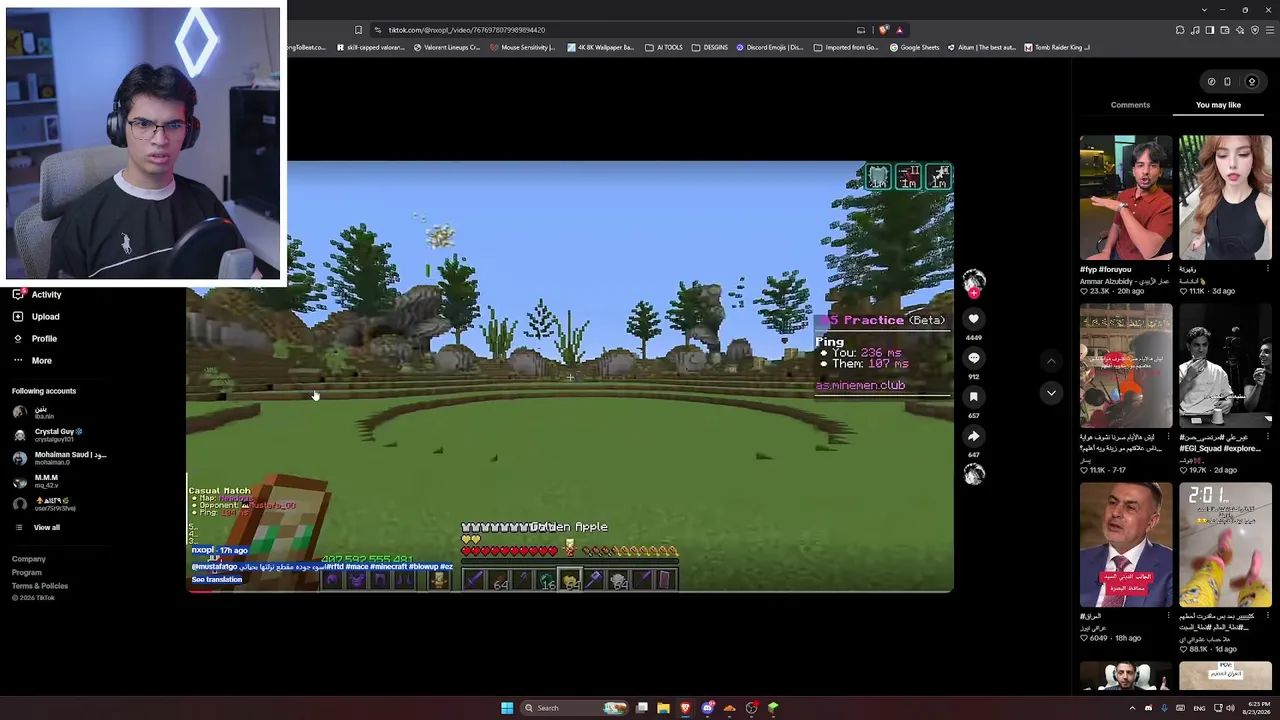
Task: Open the #fyp #foryou recommended video thumbnail
Action: [1126, 198]
